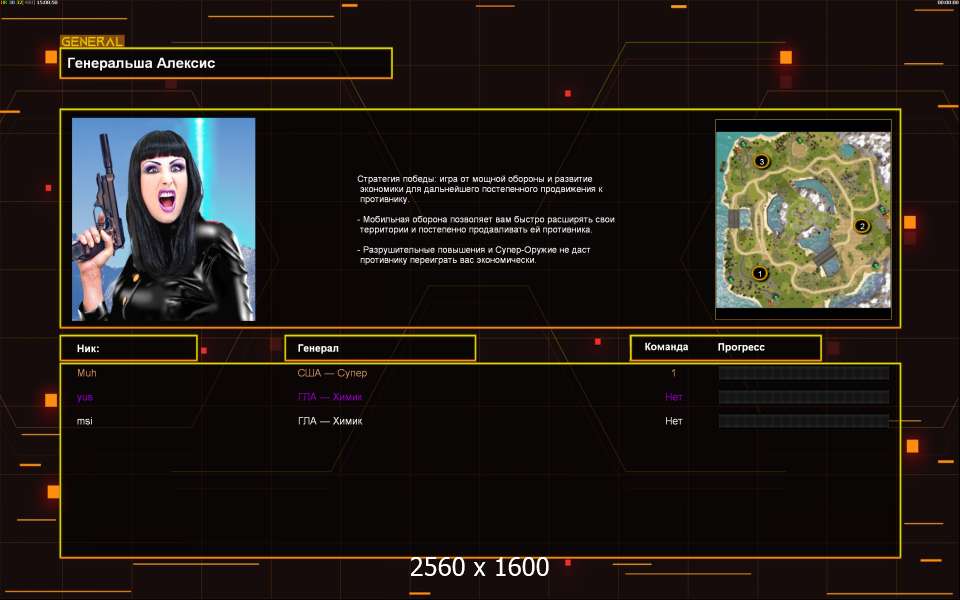Open Muh's США — Супер general selection

click(x=339, y=373)
